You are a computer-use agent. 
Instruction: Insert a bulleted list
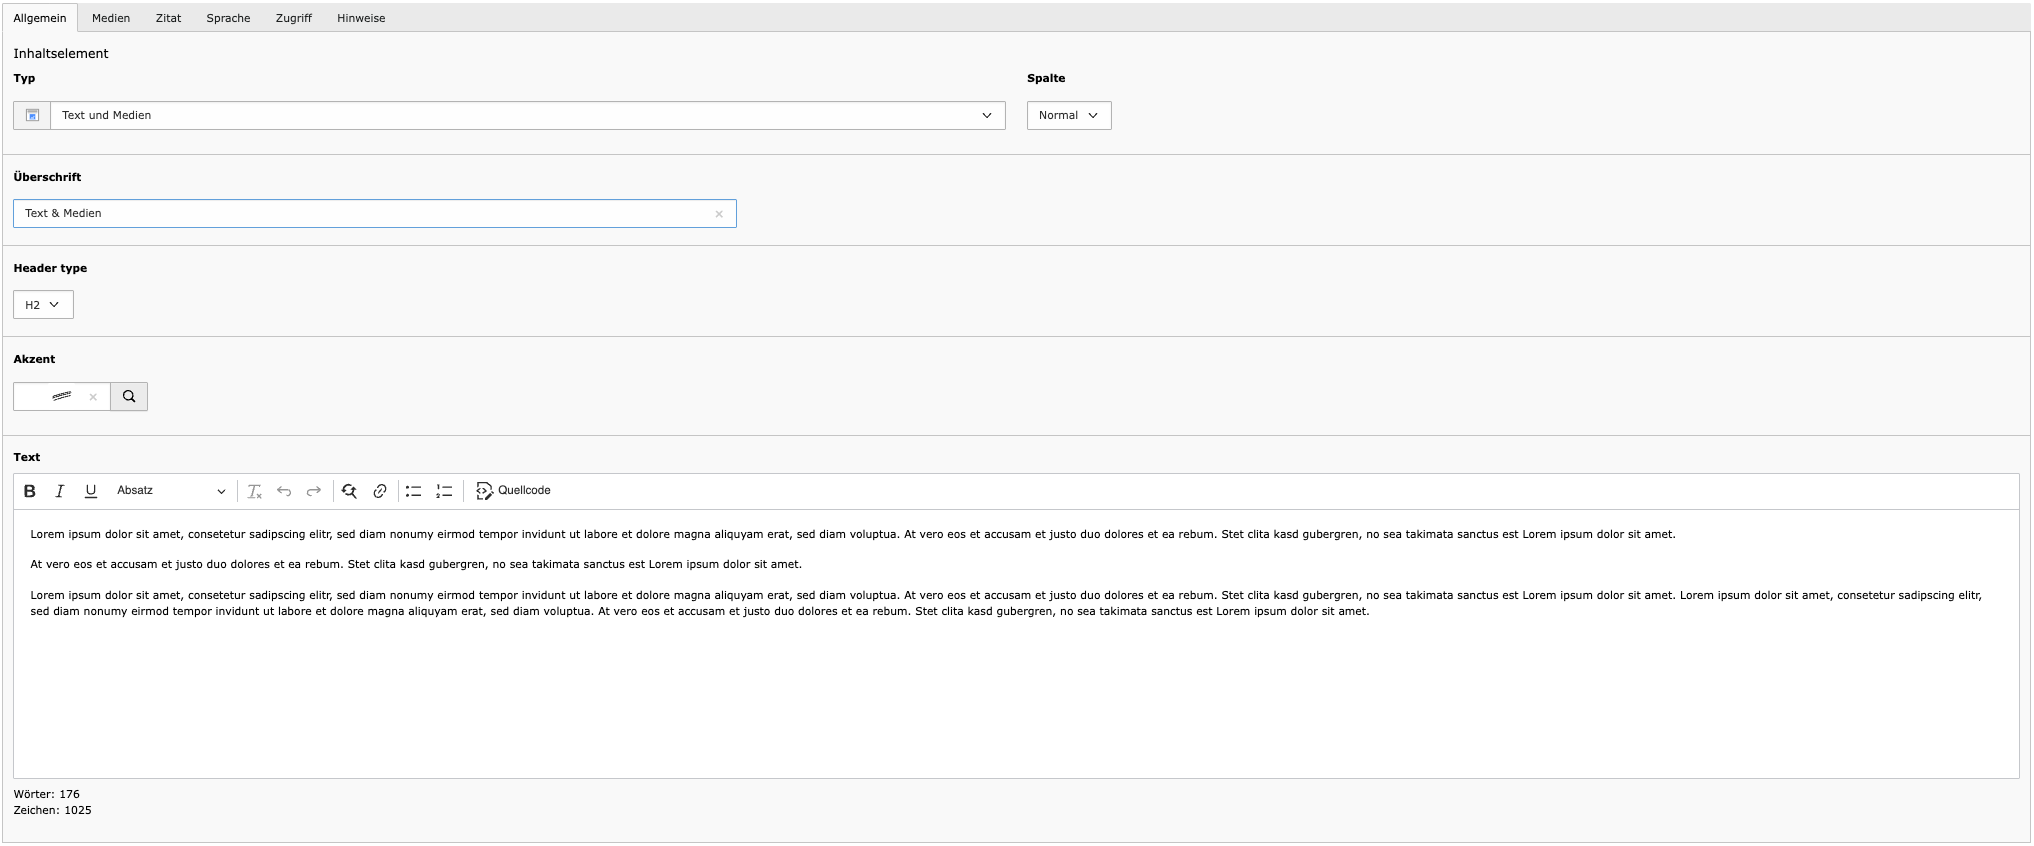pos(413,491)
